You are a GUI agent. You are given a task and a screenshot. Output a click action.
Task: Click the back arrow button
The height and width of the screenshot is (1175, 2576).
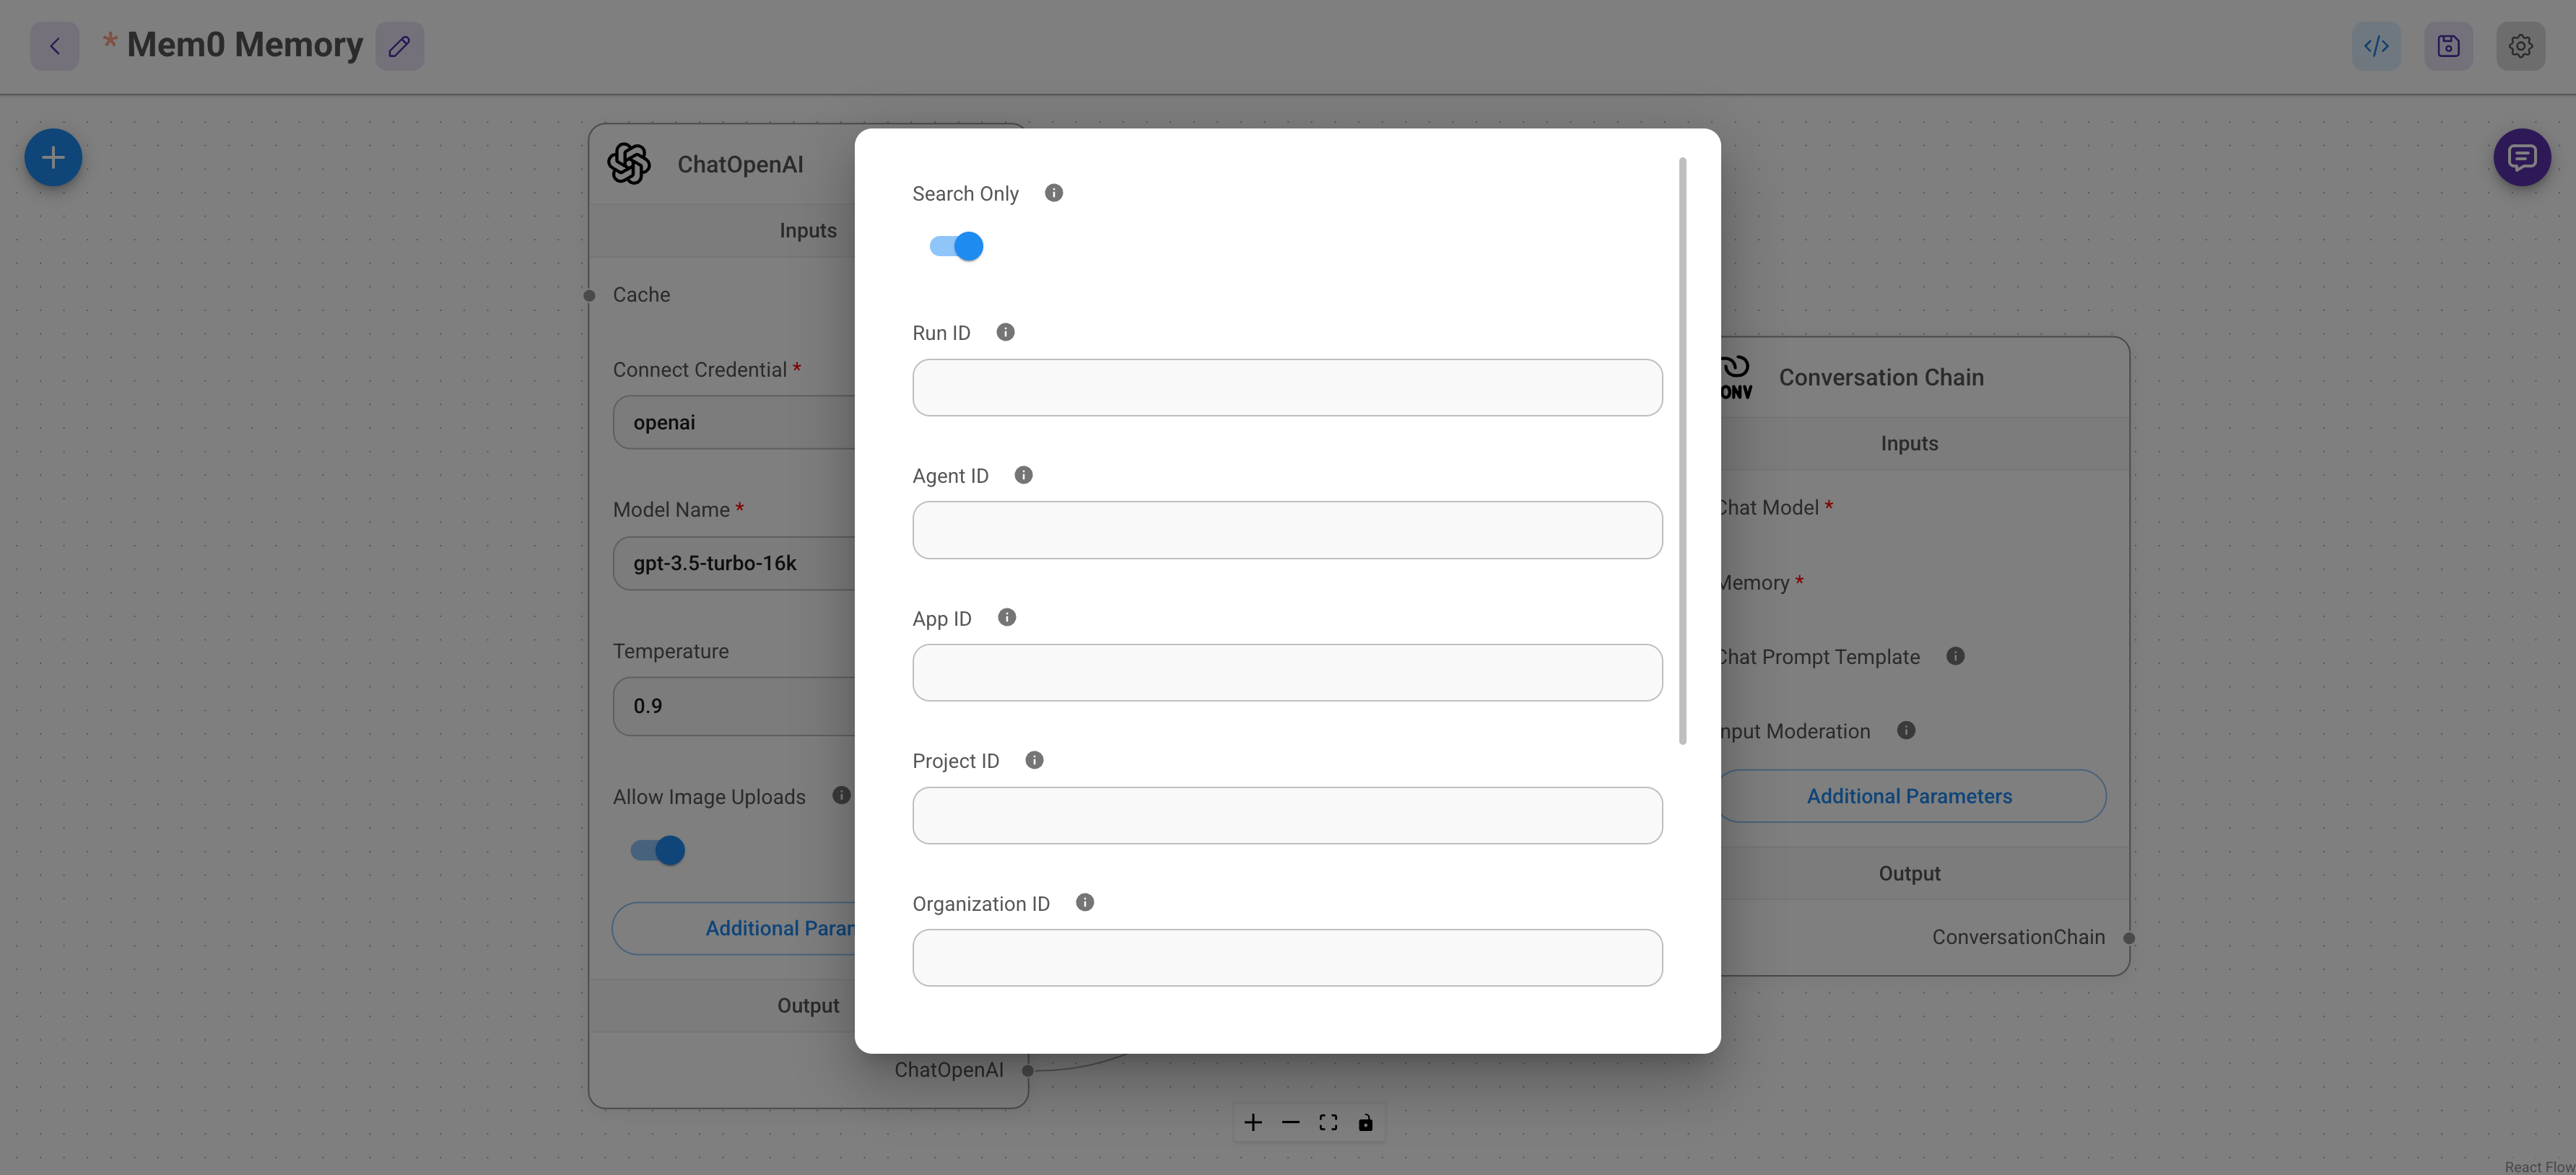[x=55, y=46]
